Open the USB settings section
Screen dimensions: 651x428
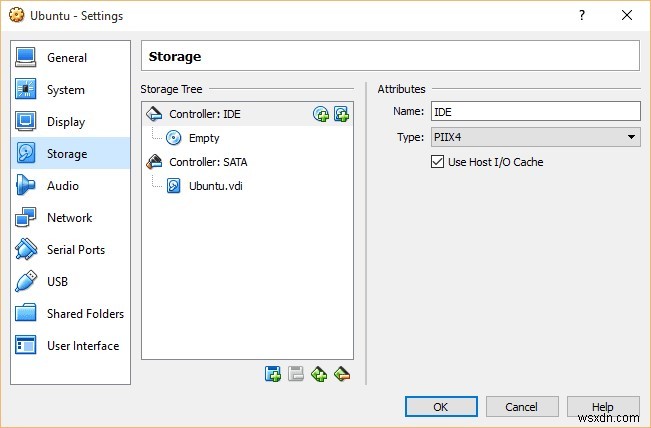[x=57, y=282]
